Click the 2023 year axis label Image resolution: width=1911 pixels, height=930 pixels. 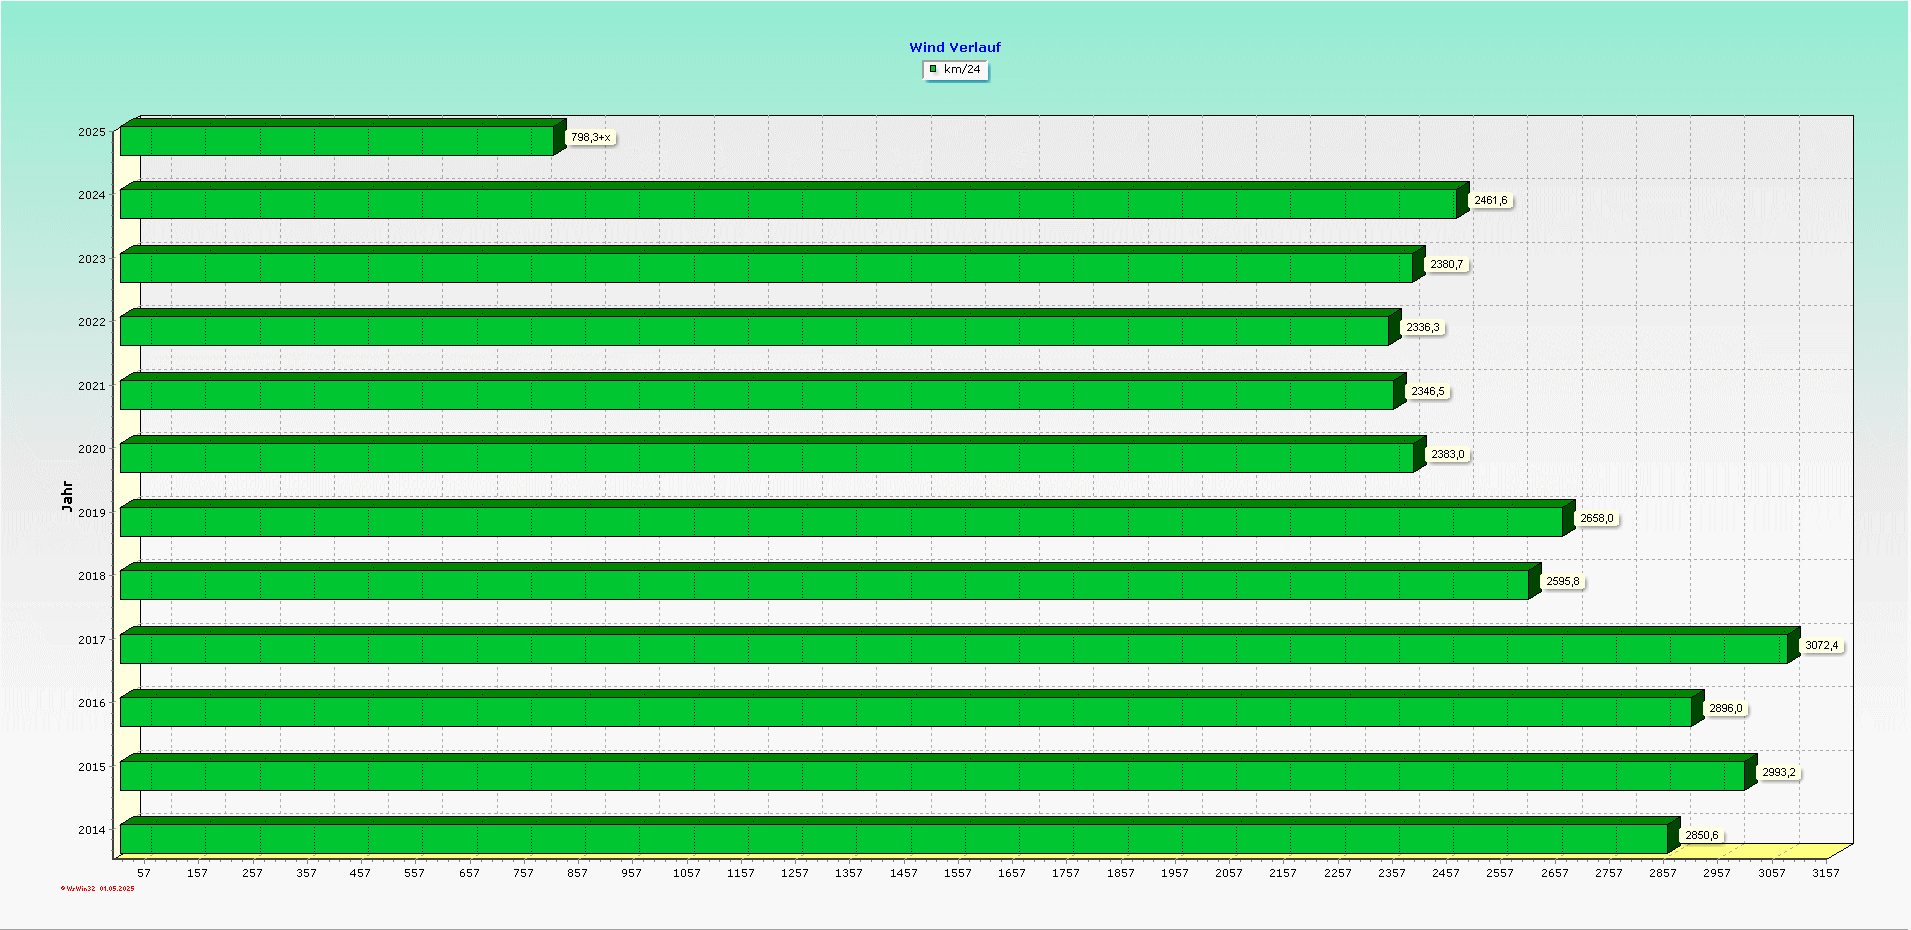click(x=92, y=259)
